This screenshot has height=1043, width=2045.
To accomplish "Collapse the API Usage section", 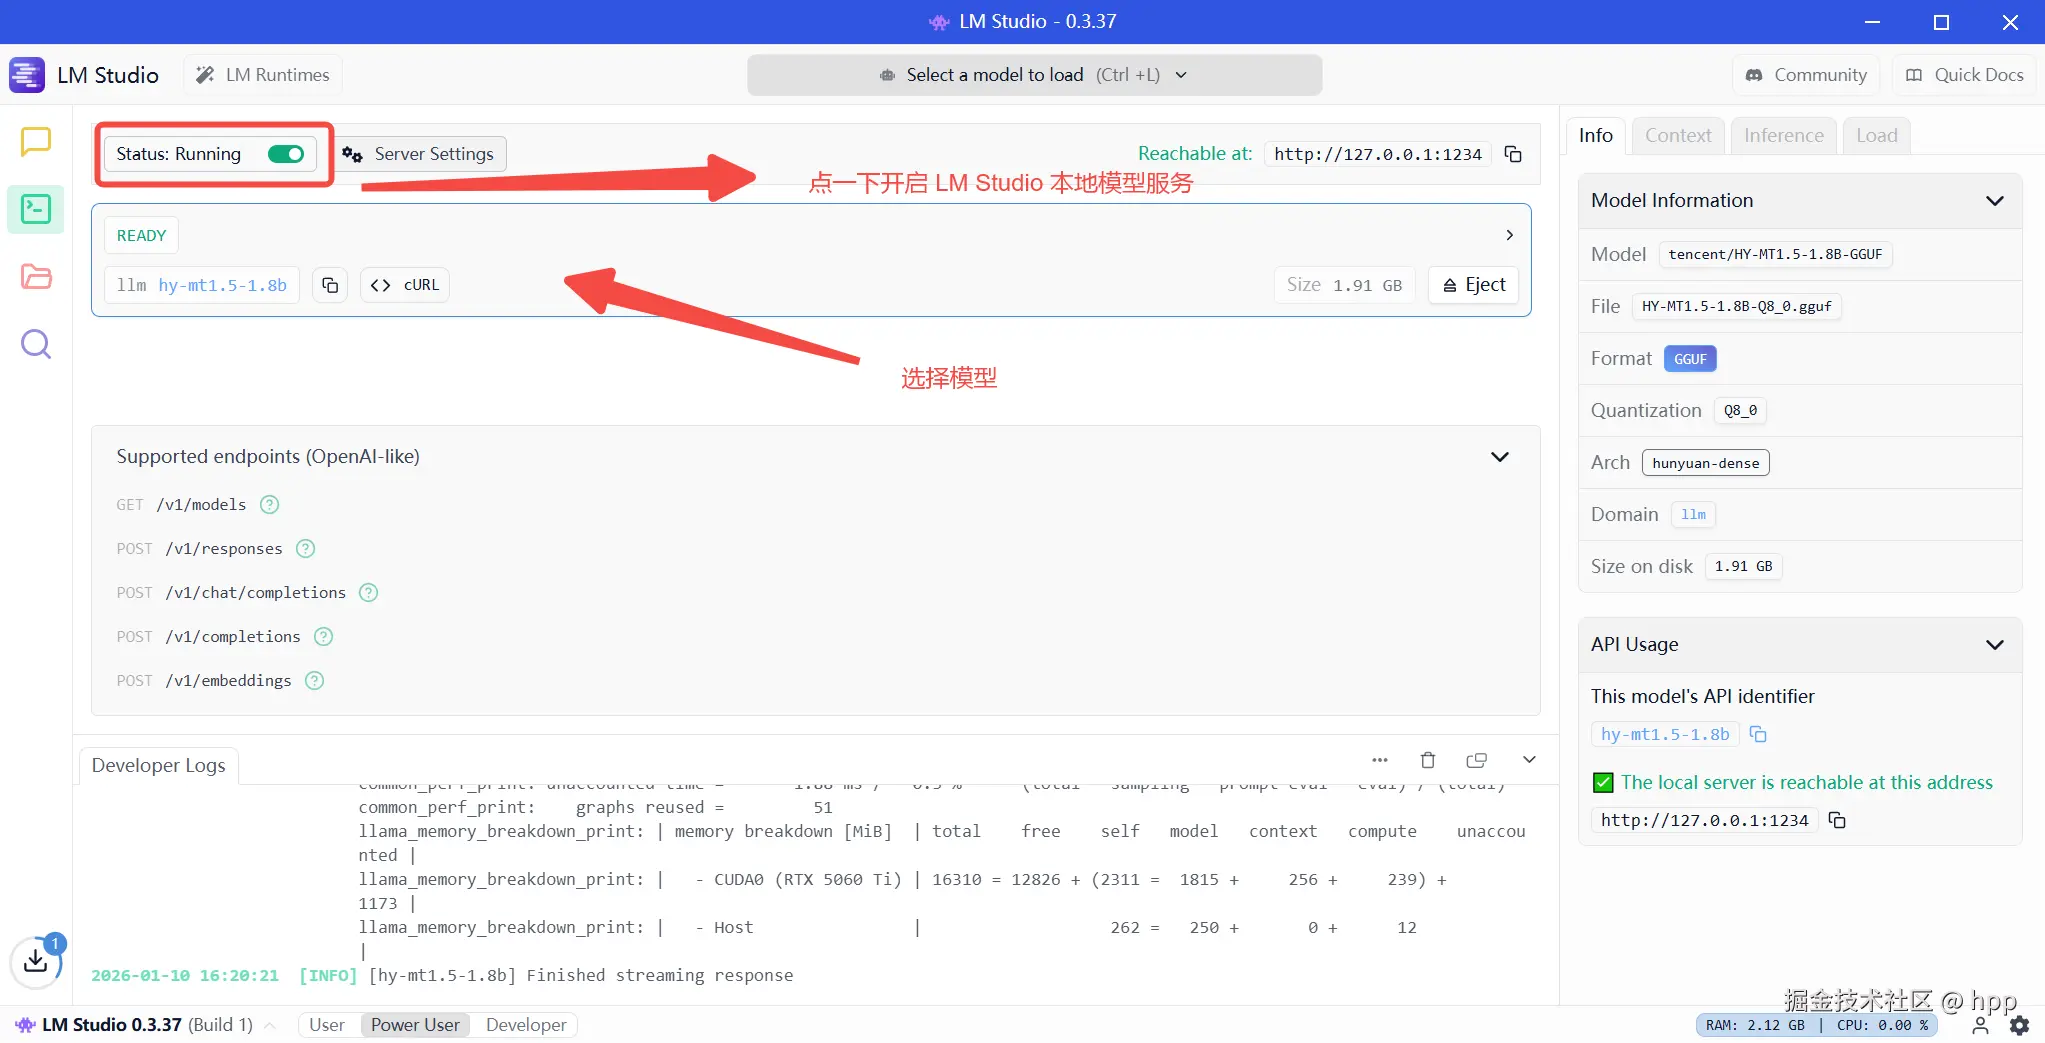I will [x=1995, y=645].
